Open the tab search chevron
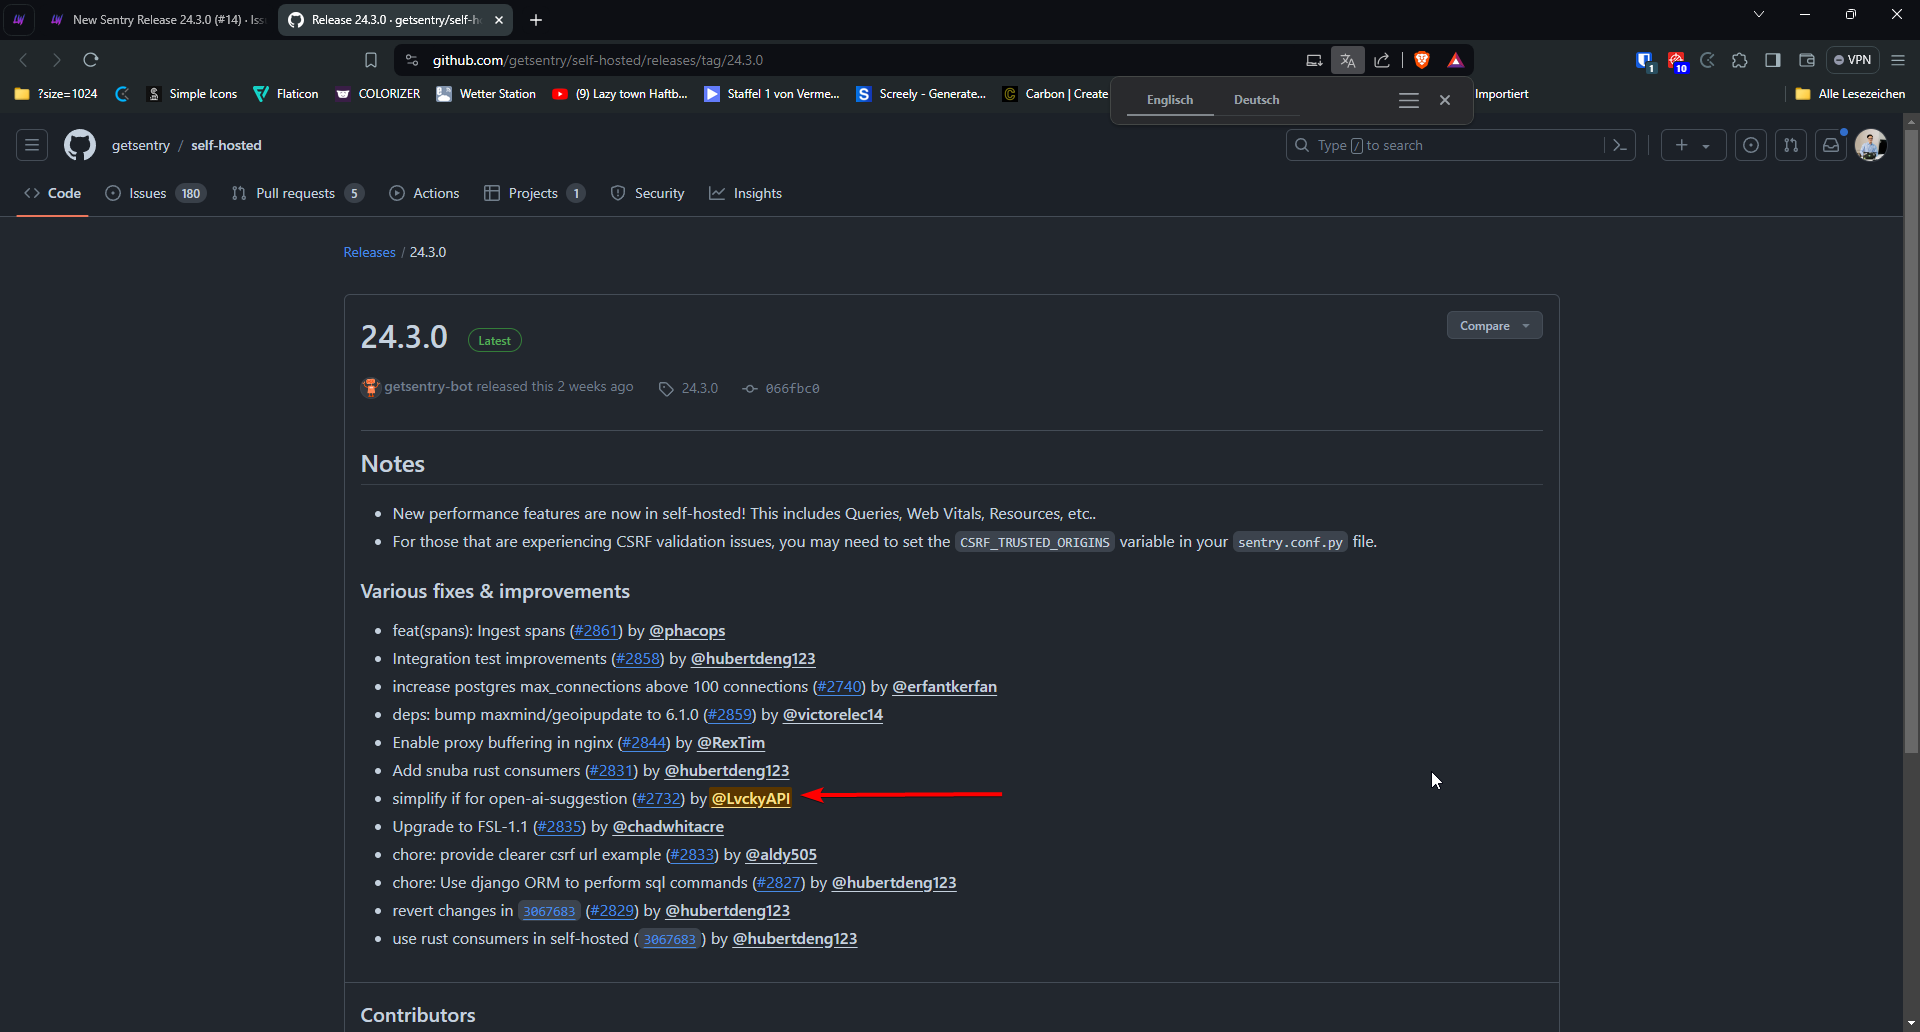1920x1032 pixels. [x=1759, y=14]
